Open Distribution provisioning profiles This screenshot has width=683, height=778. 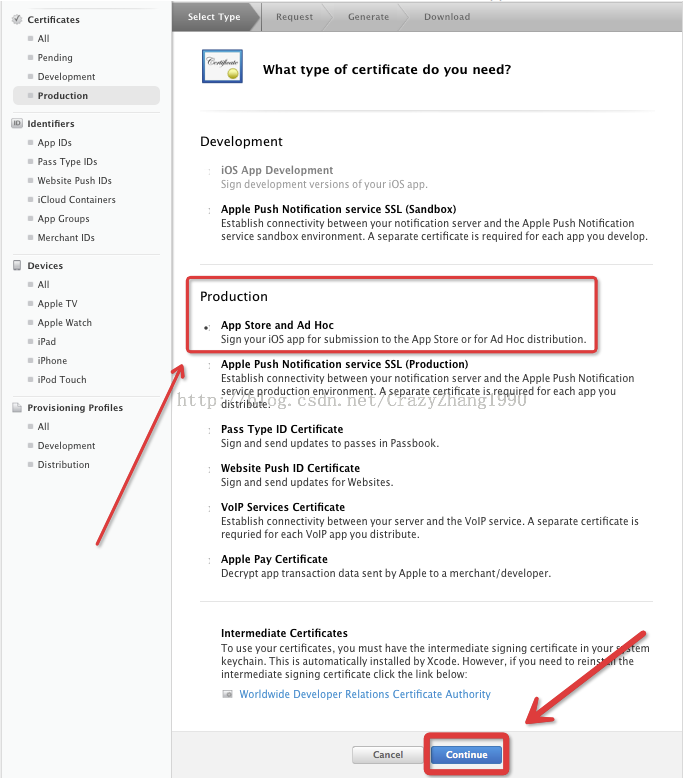click(63, 464)
